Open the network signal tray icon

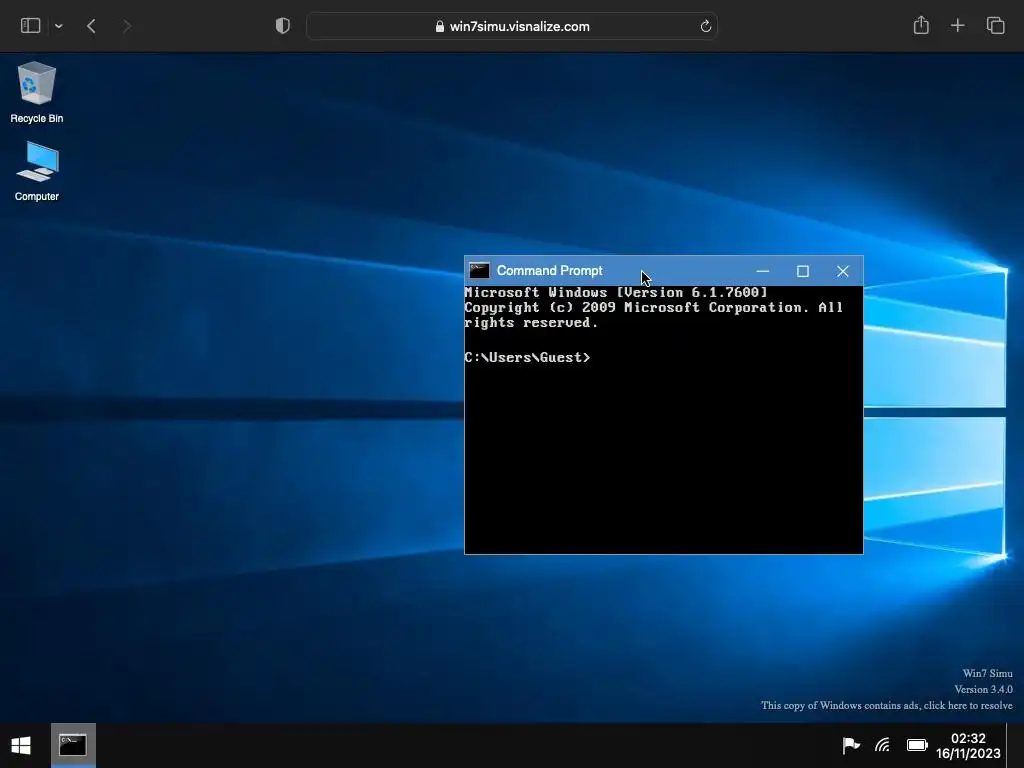tap(882, 745)
